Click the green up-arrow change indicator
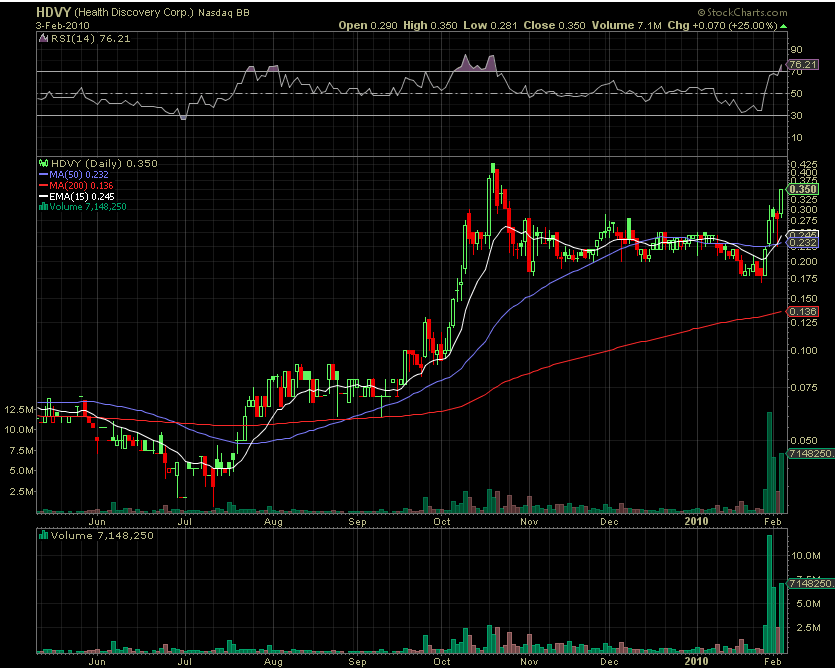 tap(783, 26)
